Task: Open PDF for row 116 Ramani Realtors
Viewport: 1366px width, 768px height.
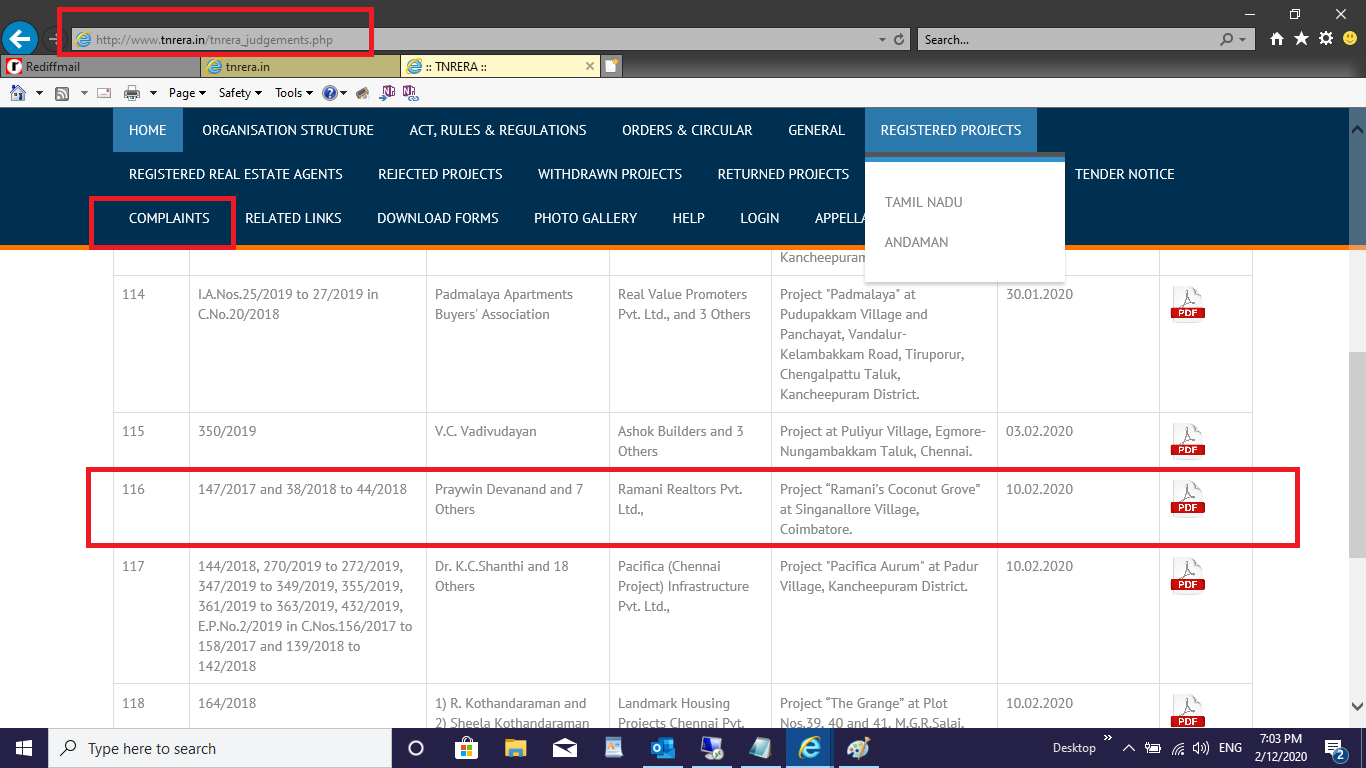Action: click(x=1187, y=497)
